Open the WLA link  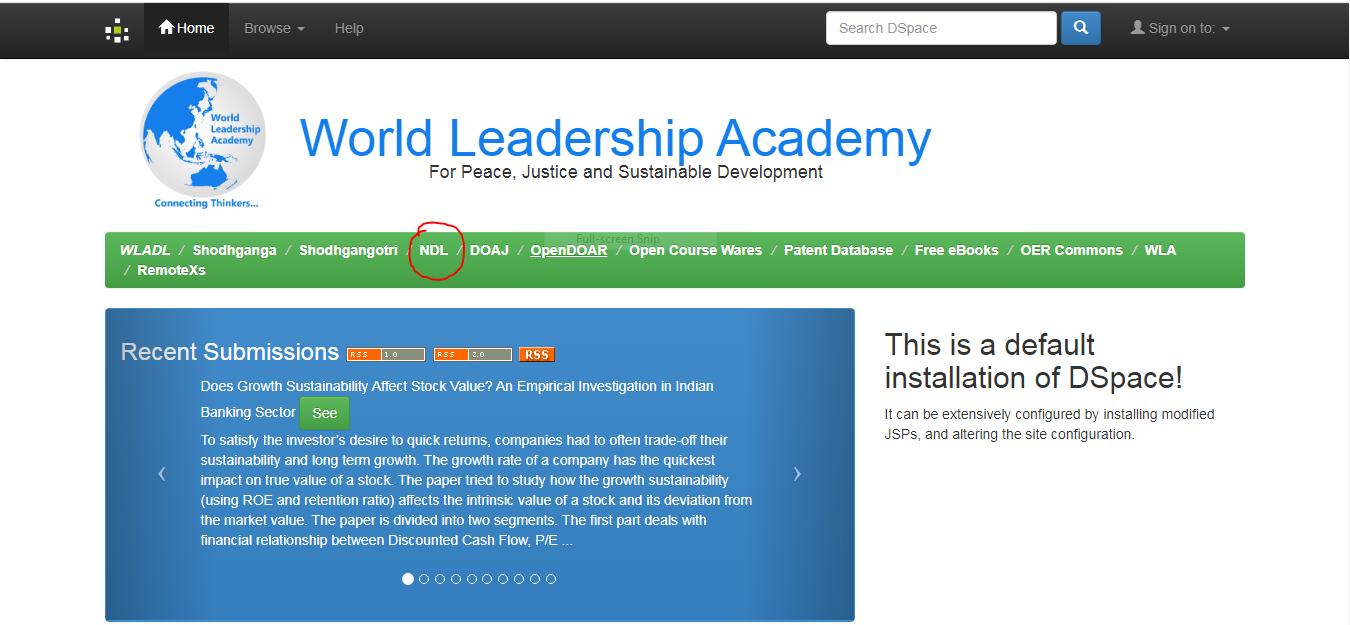tap(1160, 250)
